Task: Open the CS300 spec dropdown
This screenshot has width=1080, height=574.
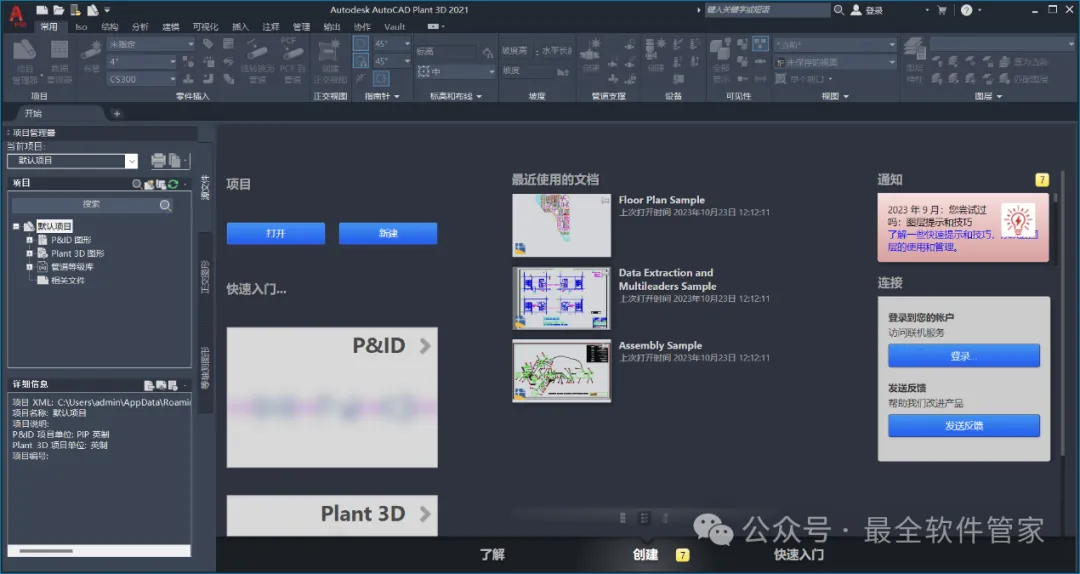Action: pos(142,79)
